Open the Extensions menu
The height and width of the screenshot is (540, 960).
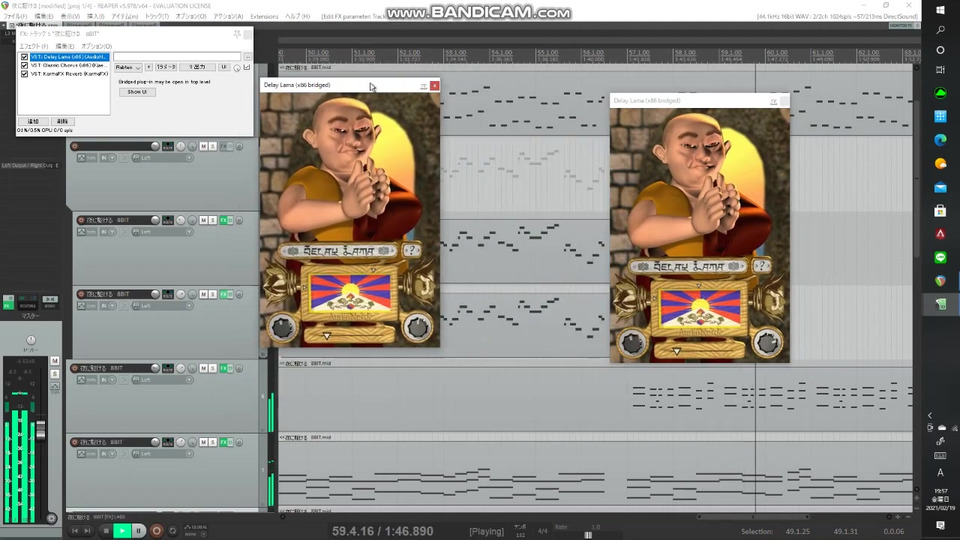(x=264, y=17)
